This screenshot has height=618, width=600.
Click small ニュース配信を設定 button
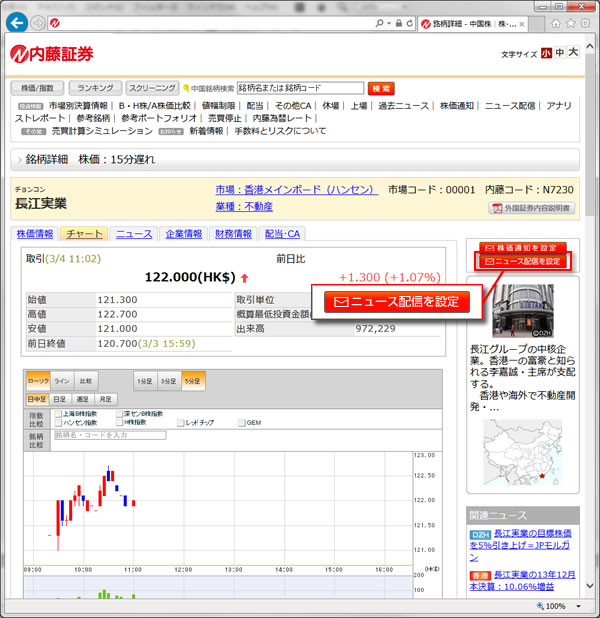(523, 261)
